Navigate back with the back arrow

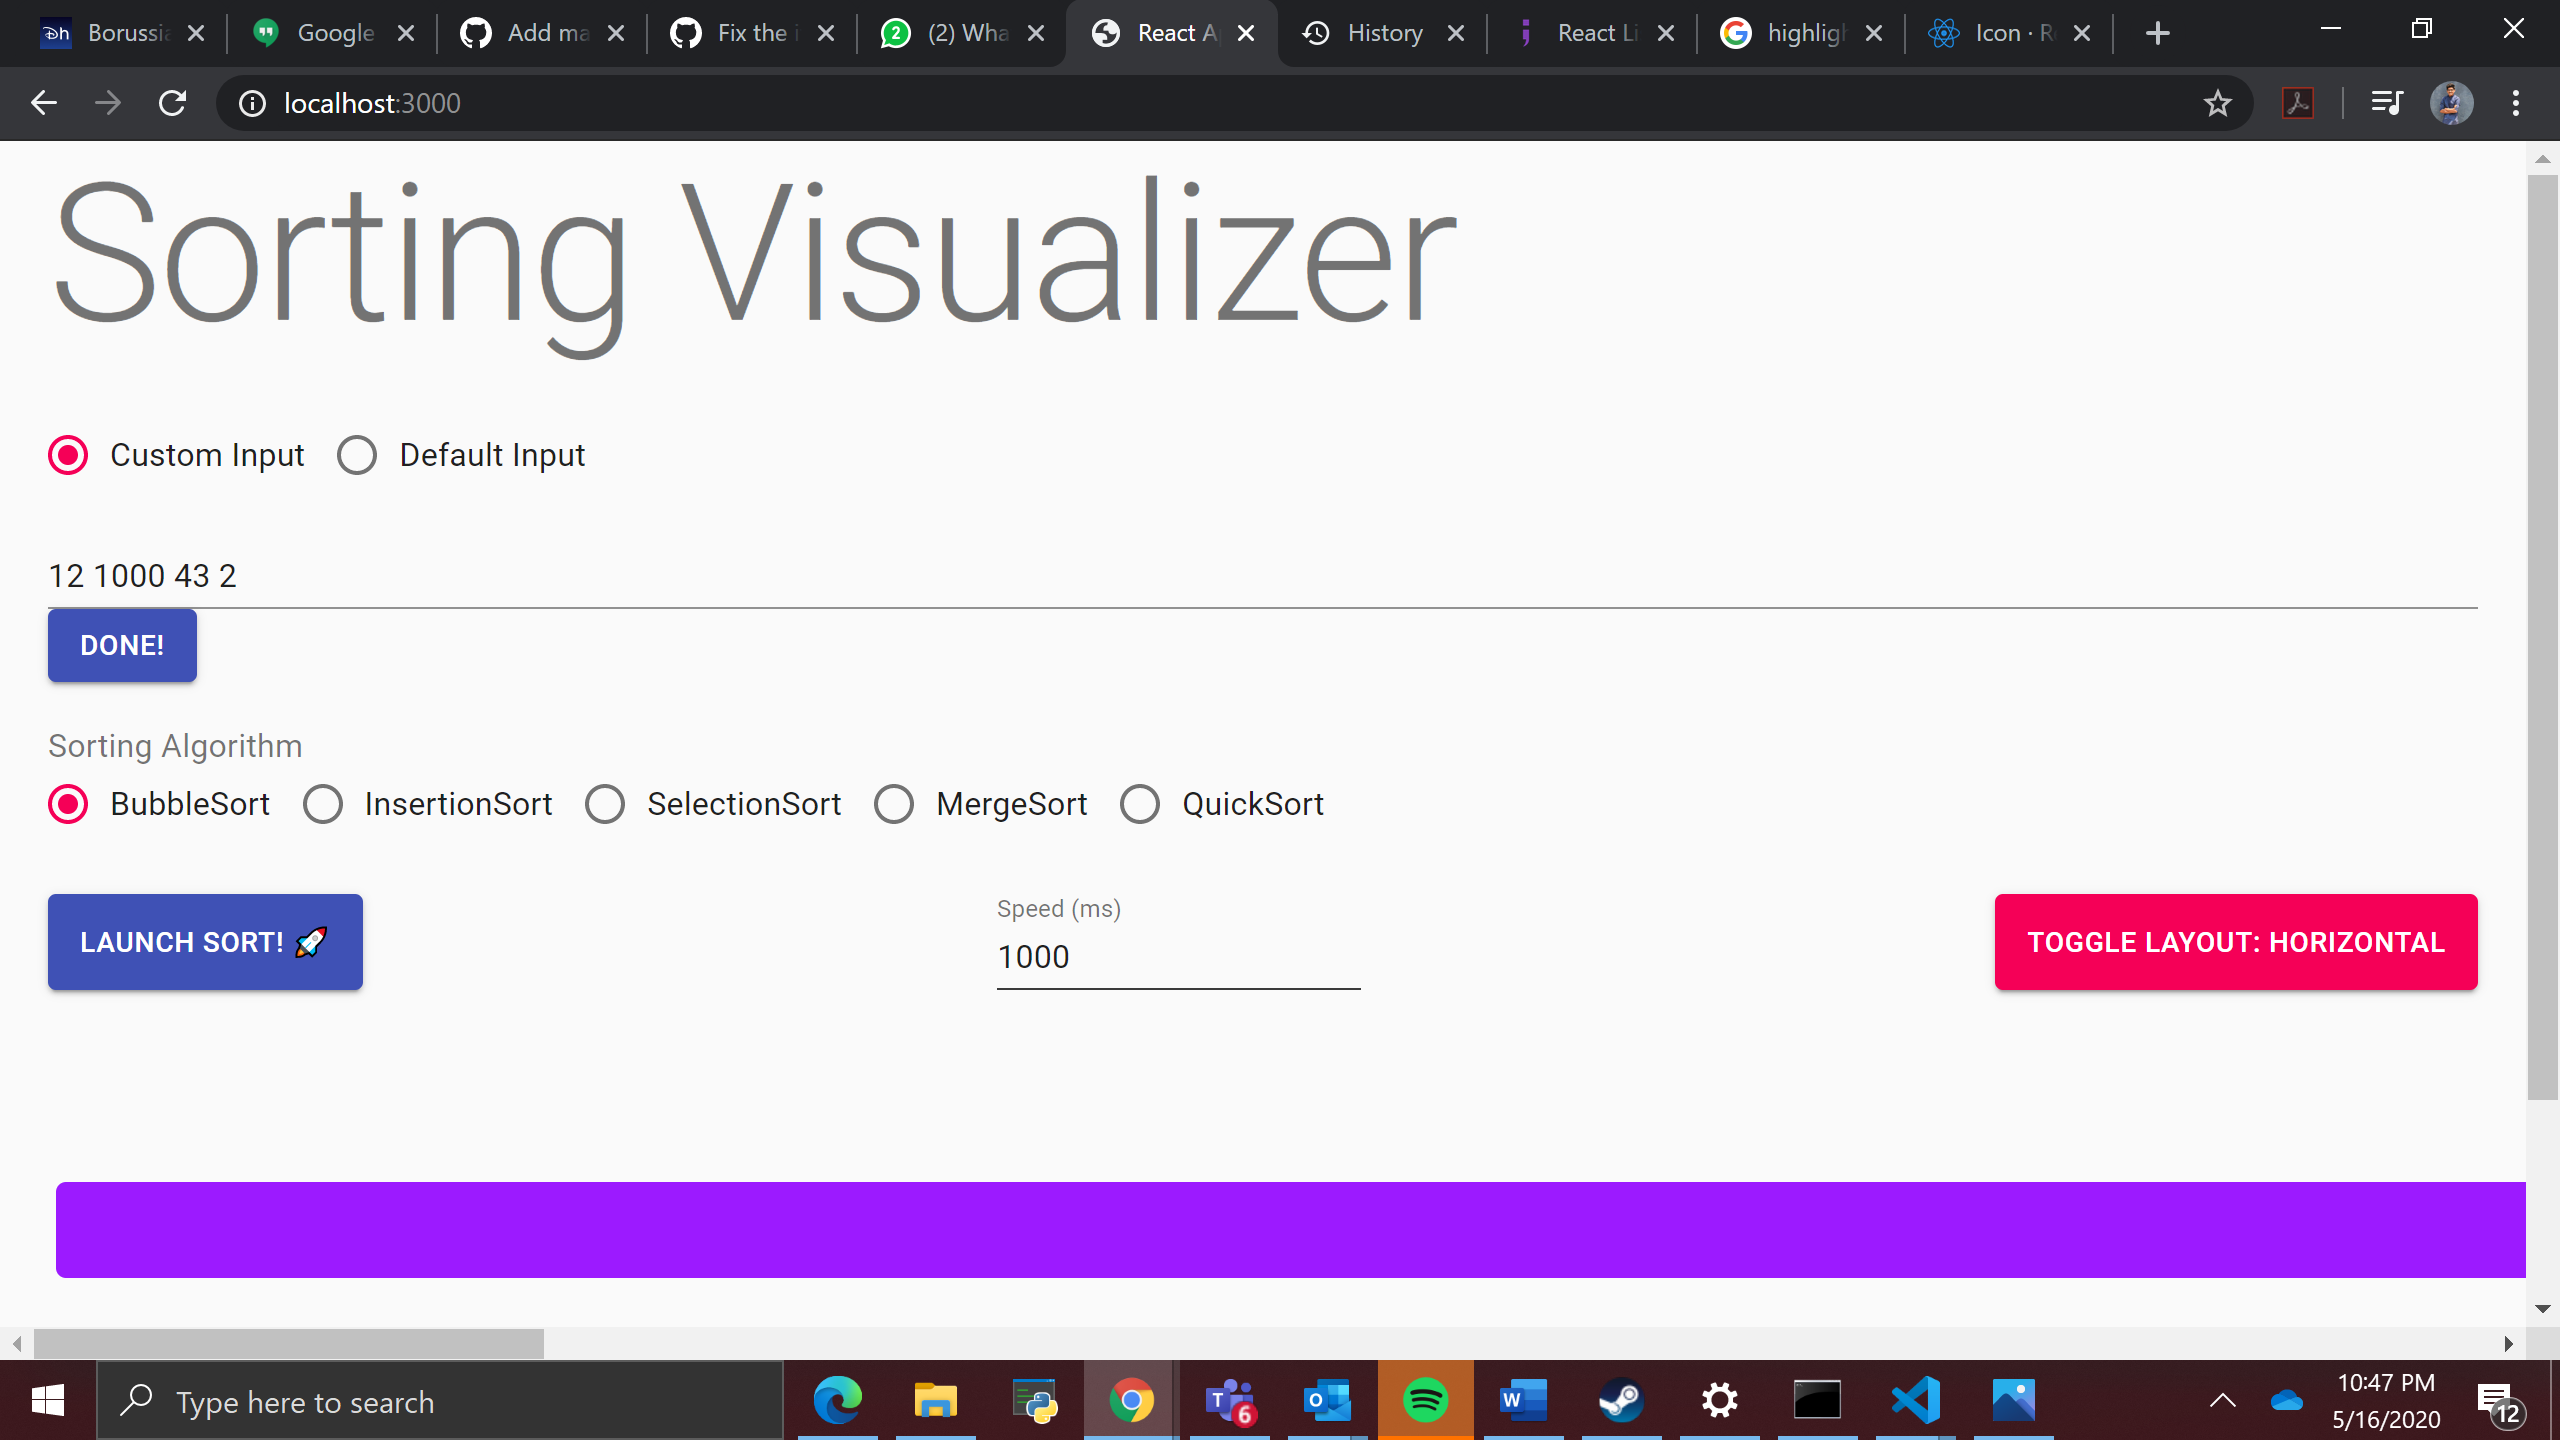(43, 102)
